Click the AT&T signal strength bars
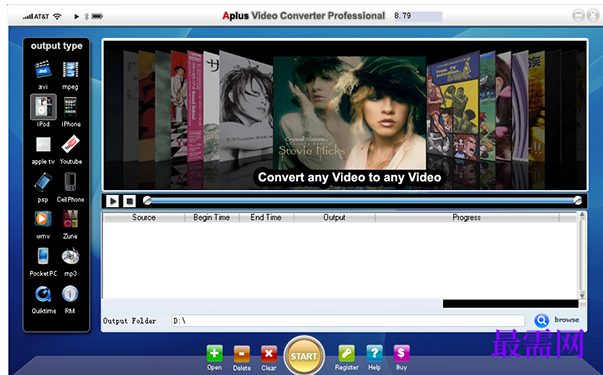 (x=28, y=17)
